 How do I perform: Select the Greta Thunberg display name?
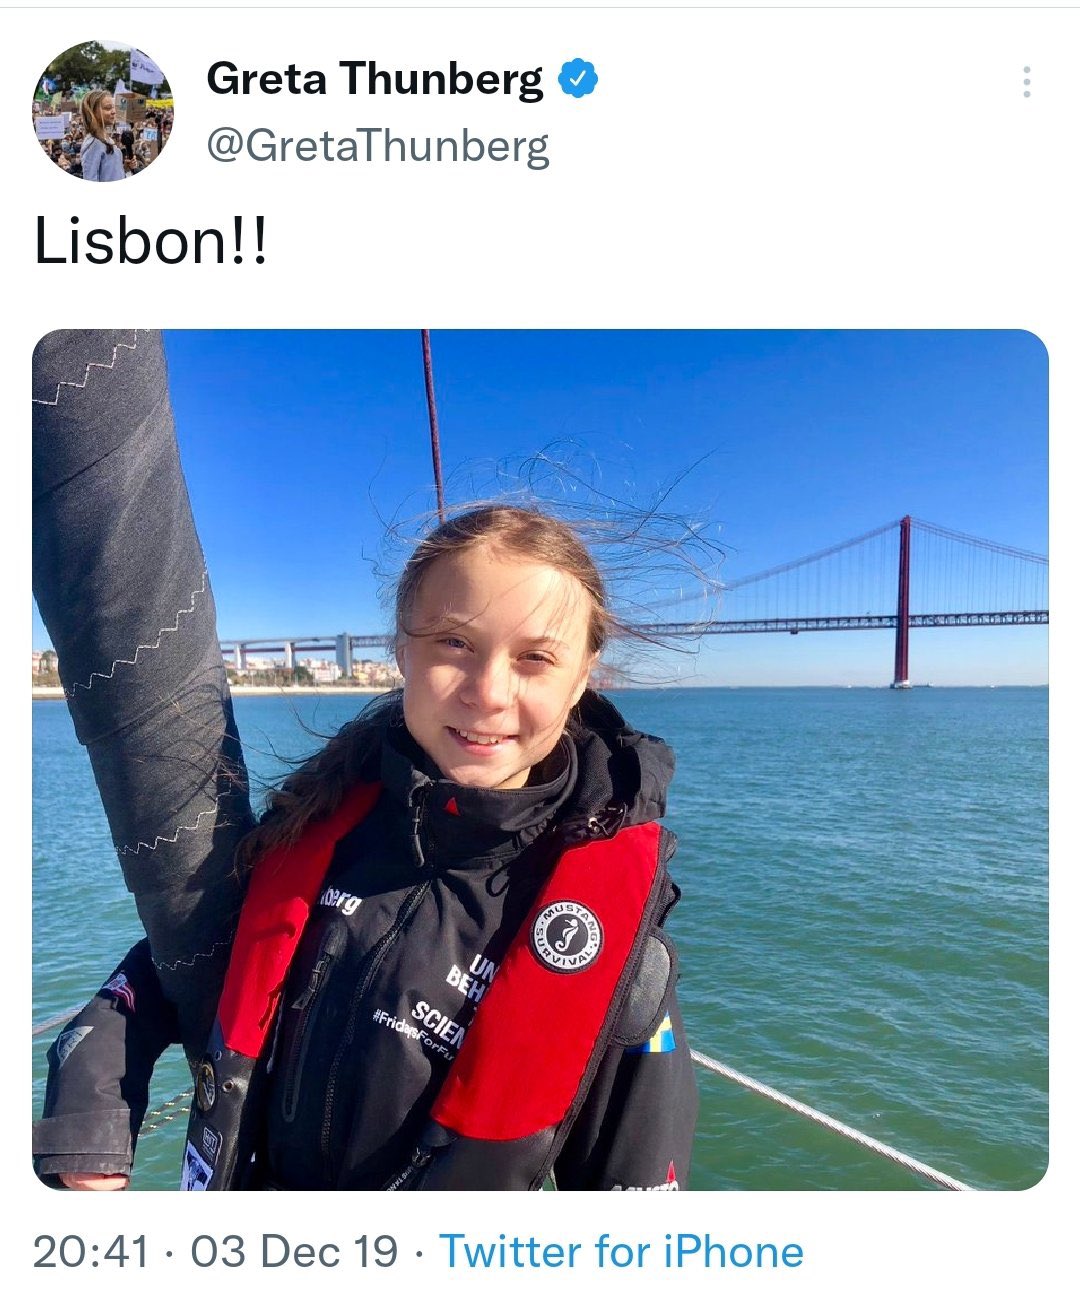point(374,79)
